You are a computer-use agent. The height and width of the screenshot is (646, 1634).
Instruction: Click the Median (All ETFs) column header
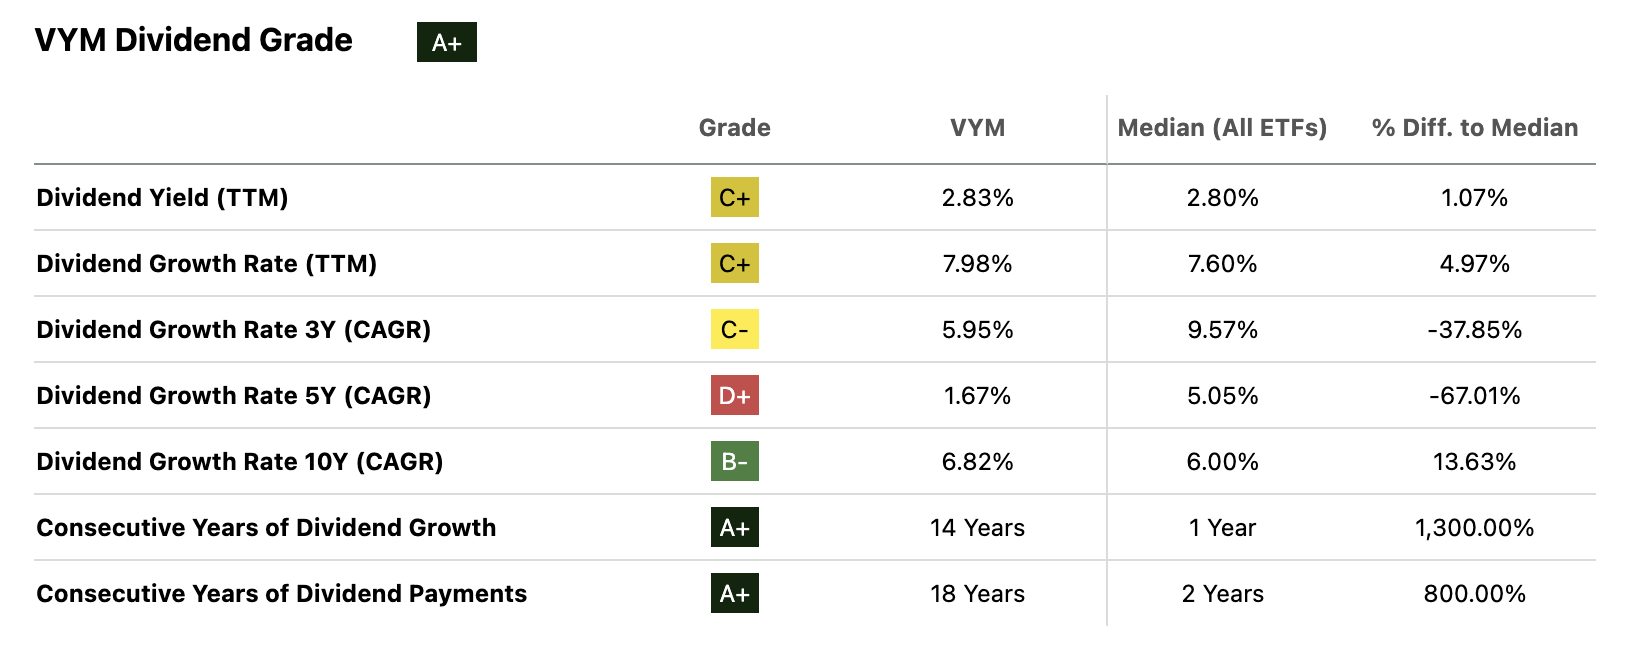click(1222, 128)
